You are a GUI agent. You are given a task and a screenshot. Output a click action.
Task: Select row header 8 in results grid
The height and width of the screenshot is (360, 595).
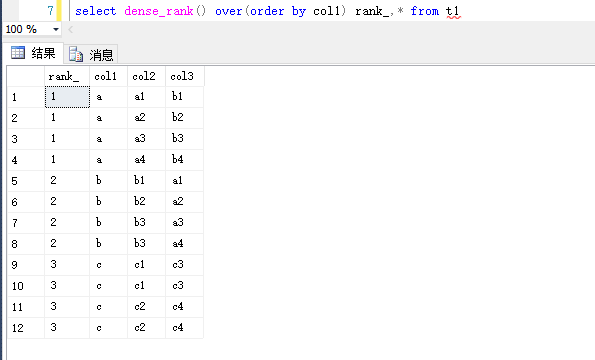point(26,244)
